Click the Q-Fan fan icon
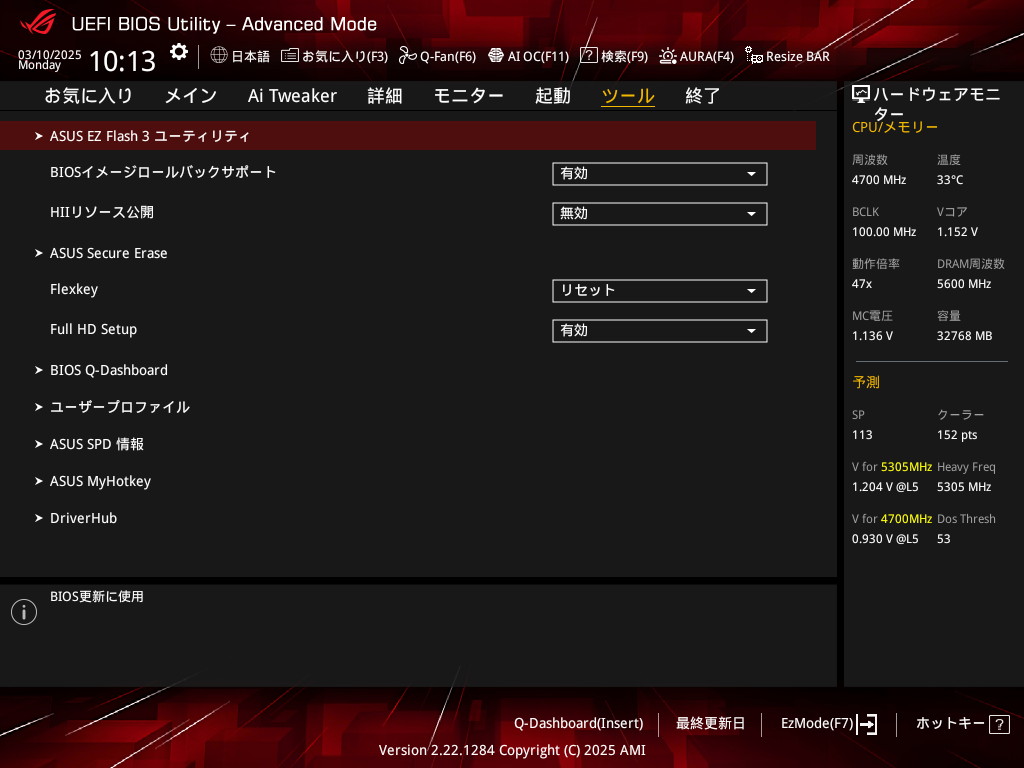This screenshot has height=768, width=1024. (x=408, y=56)
